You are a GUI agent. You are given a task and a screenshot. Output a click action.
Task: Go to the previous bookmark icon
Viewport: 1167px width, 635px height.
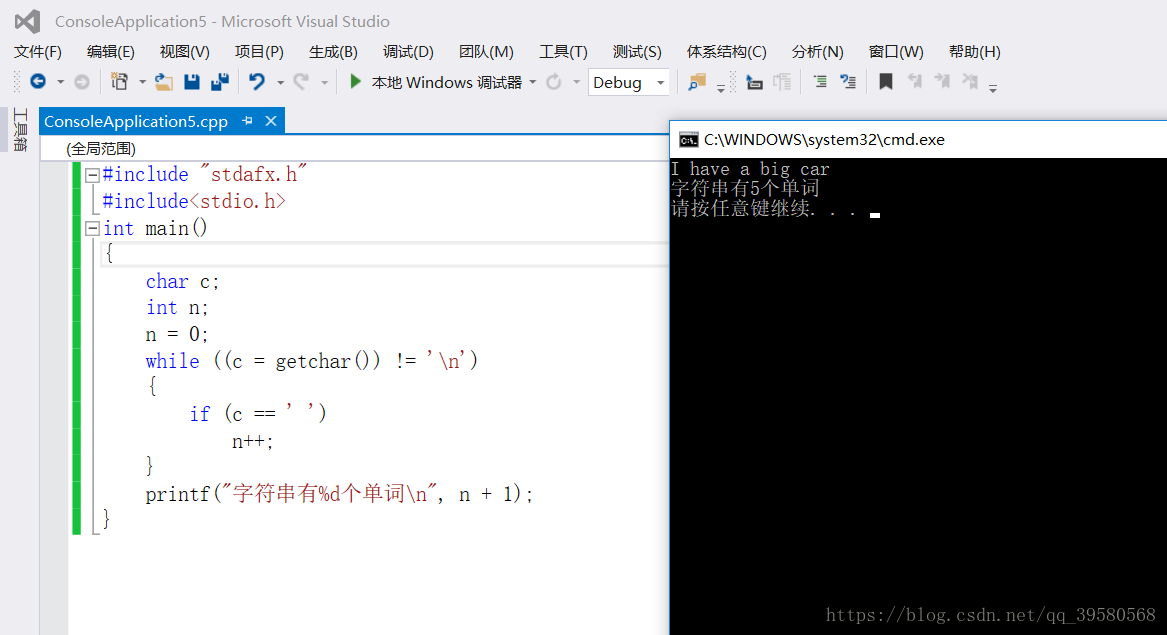(914, 82)
